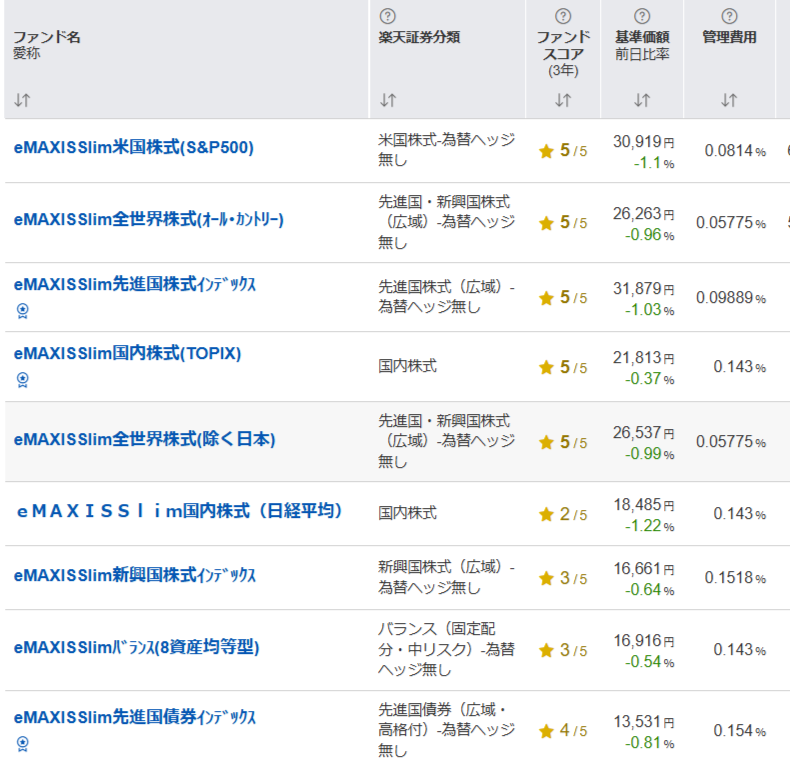
Task: Sort by 楽天証券分類 column arrows
Action: pyautogui.click(x=388, y=100)
